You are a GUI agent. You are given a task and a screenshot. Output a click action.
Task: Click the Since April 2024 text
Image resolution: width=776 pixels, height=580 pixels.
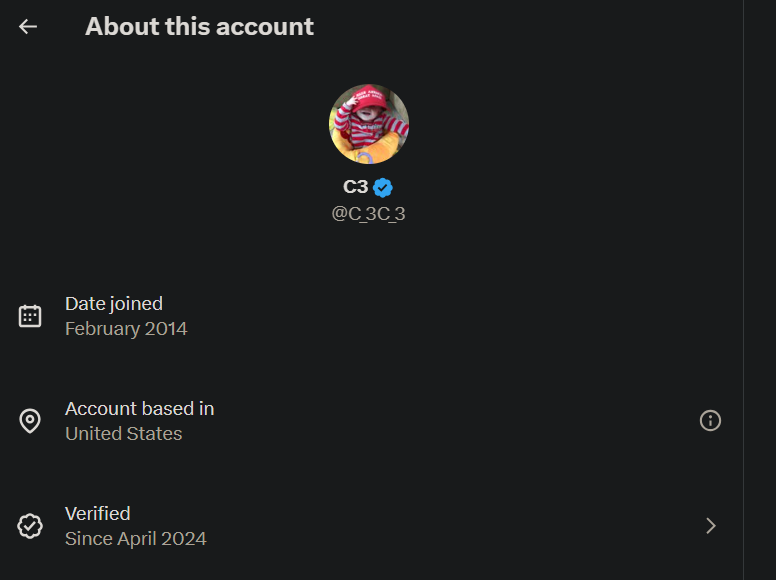[136, 539]
